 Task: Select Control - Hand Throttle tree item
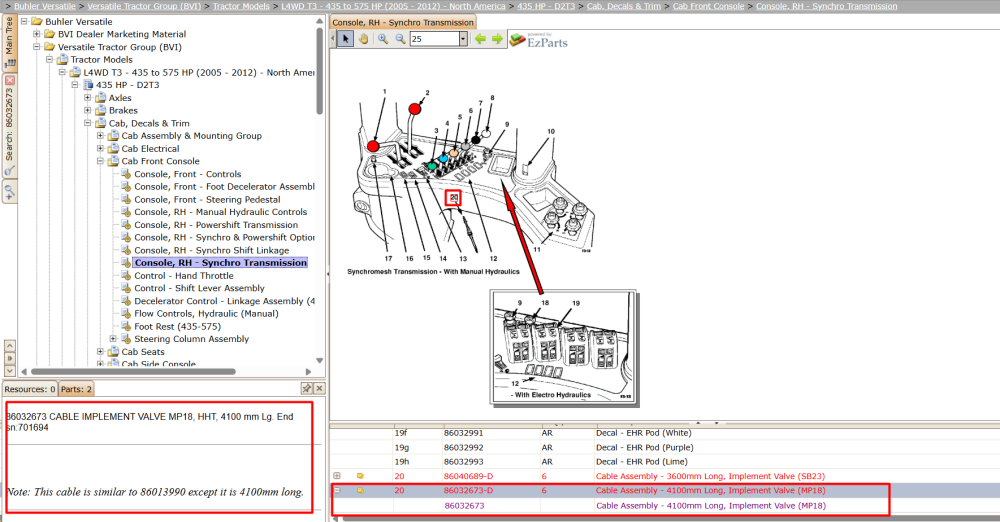point(184,276)
